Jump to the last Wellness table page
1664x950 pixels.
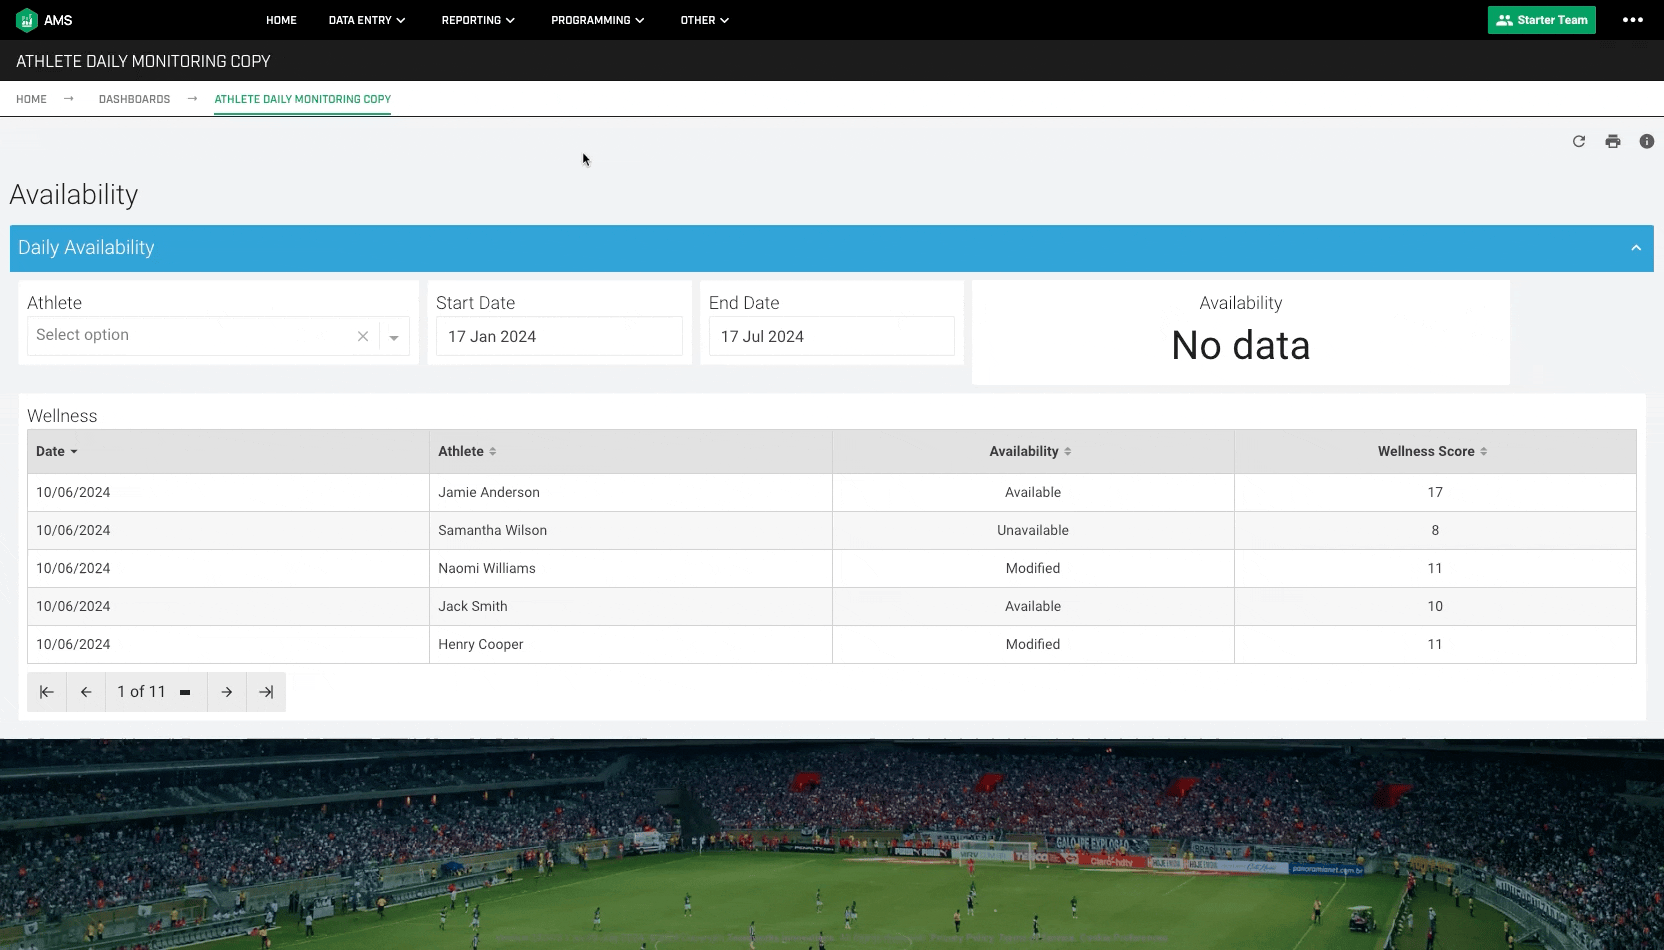tap(266, 692)
